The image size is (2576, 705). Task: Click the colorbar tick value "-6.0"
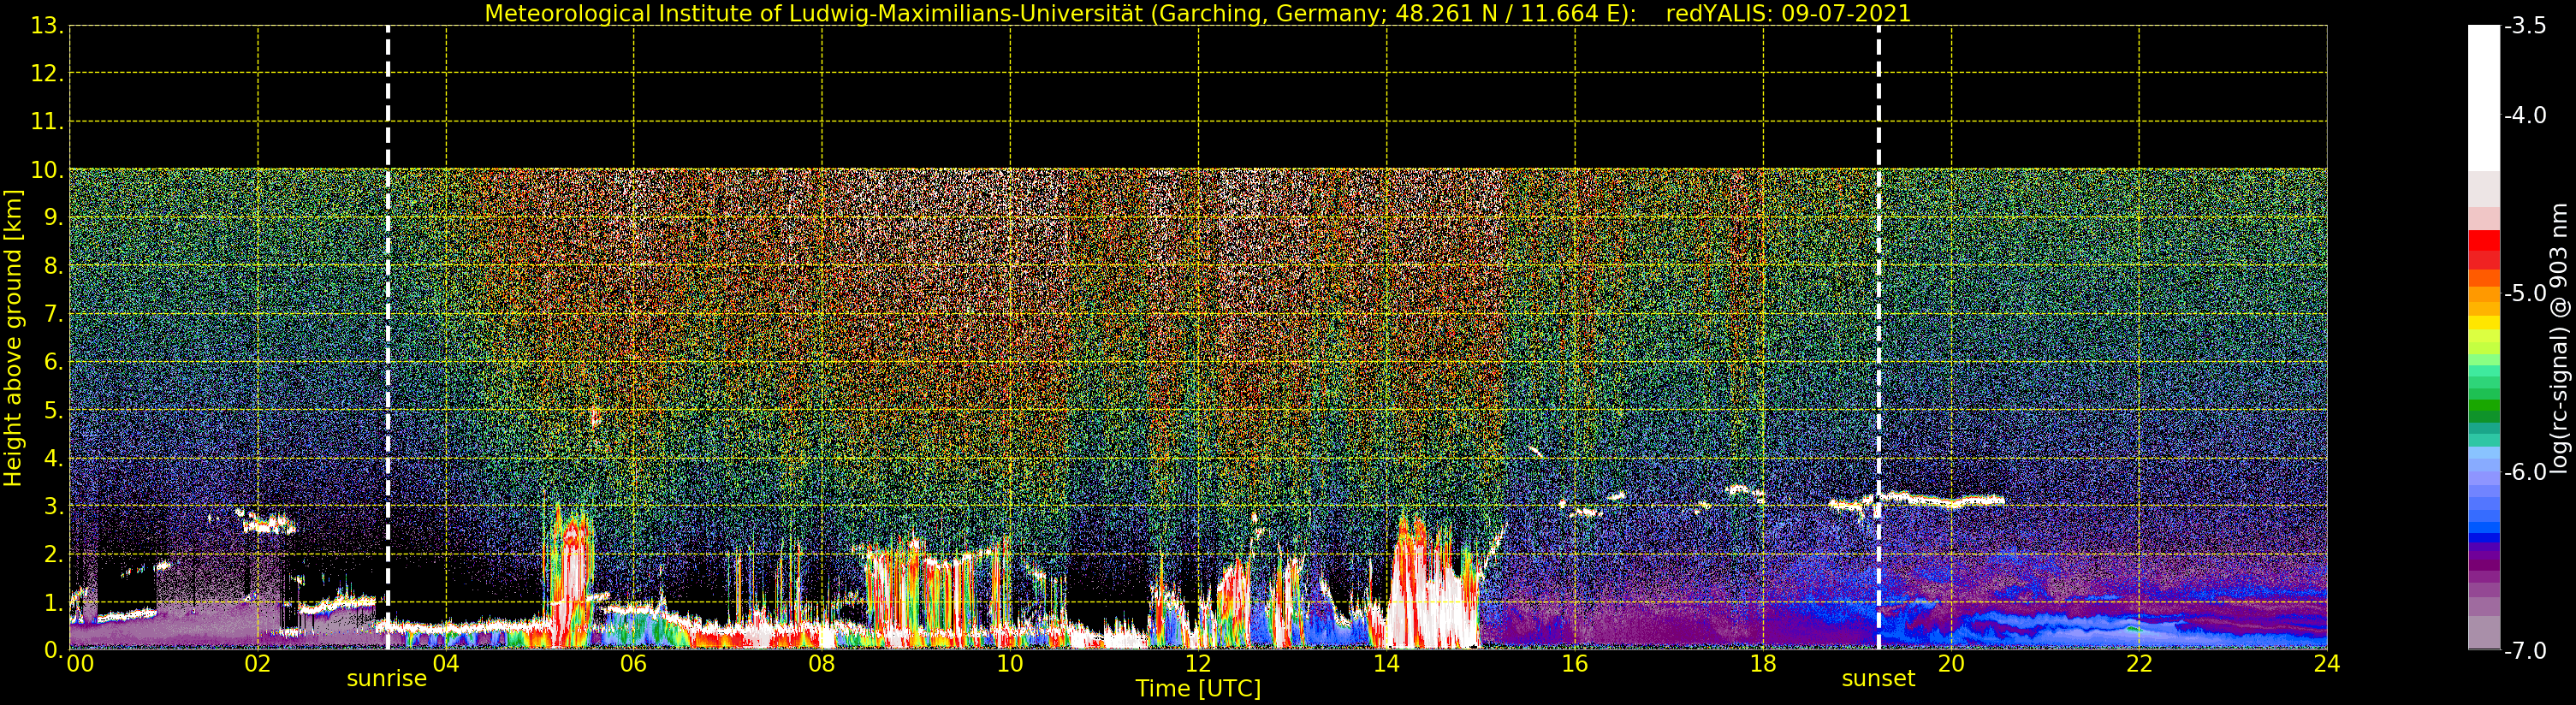[x=2525, y=472]
